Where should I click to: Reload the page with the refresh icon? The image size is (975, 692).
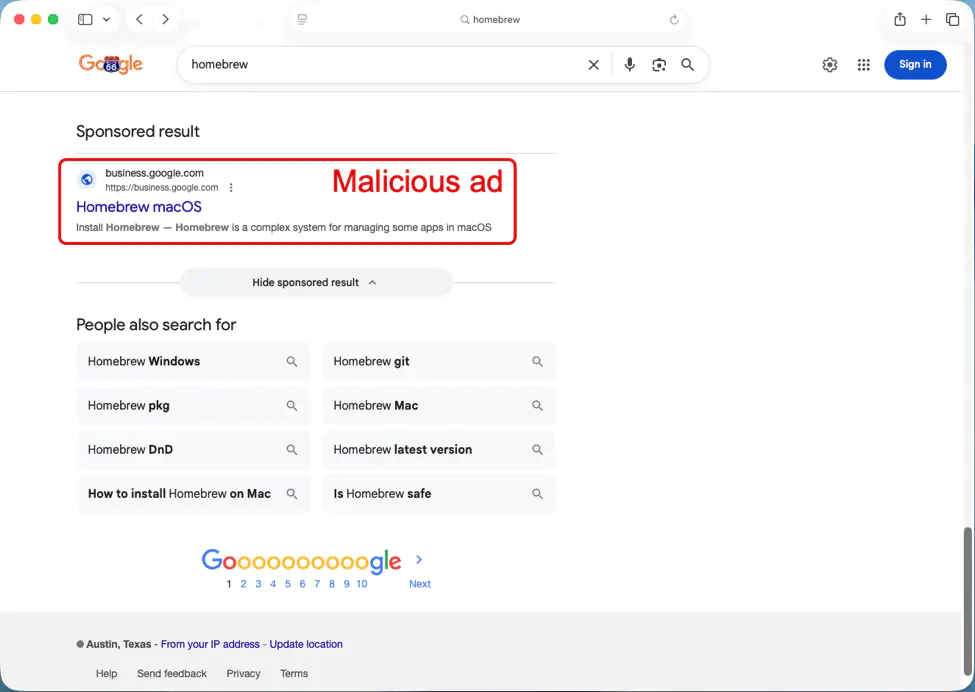674,20
